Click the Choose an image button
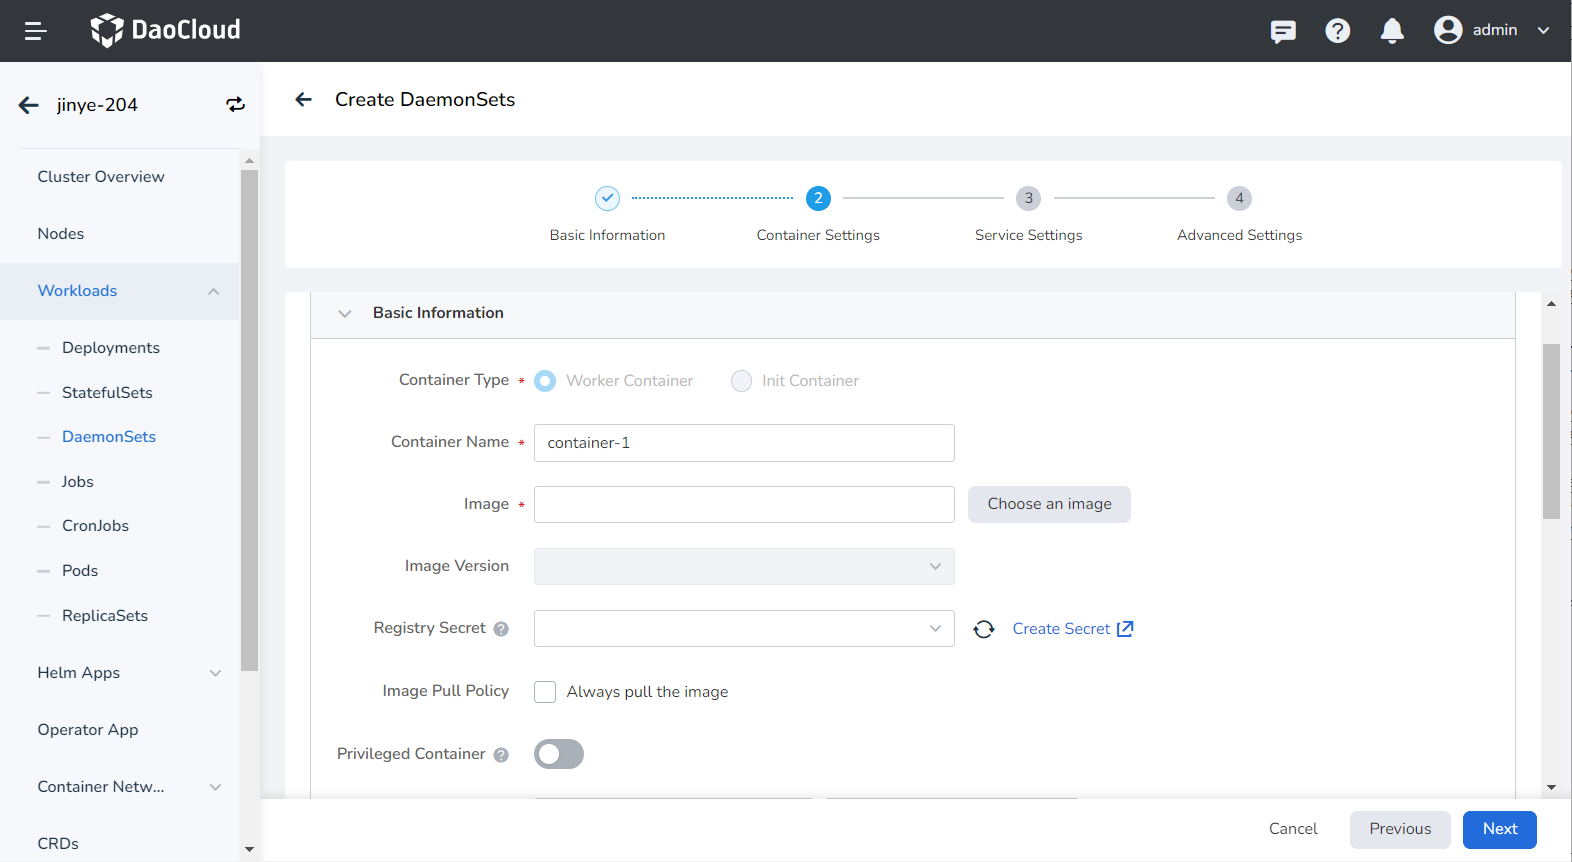Screen dimensions: 1572x862 (x=1049, y=505)
